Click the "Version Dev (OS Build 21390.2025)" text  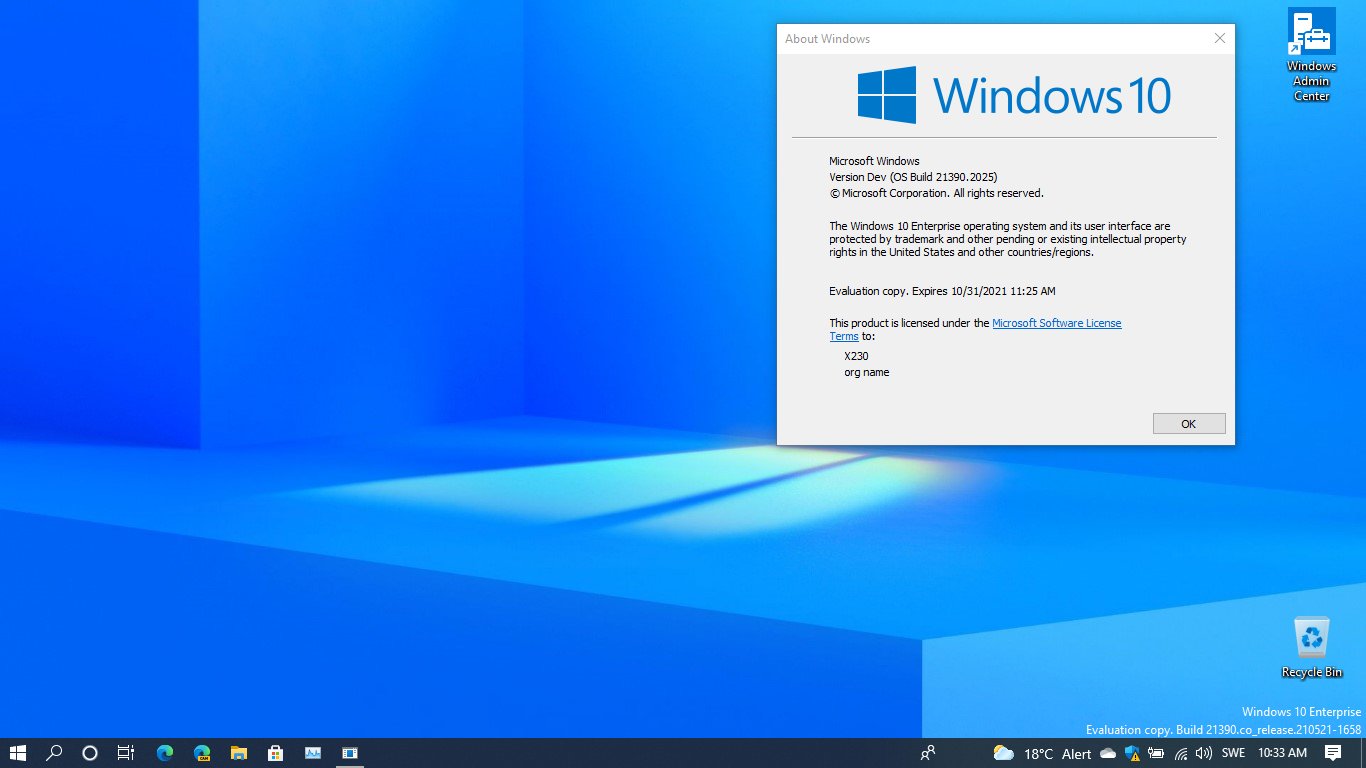[913, 177]
